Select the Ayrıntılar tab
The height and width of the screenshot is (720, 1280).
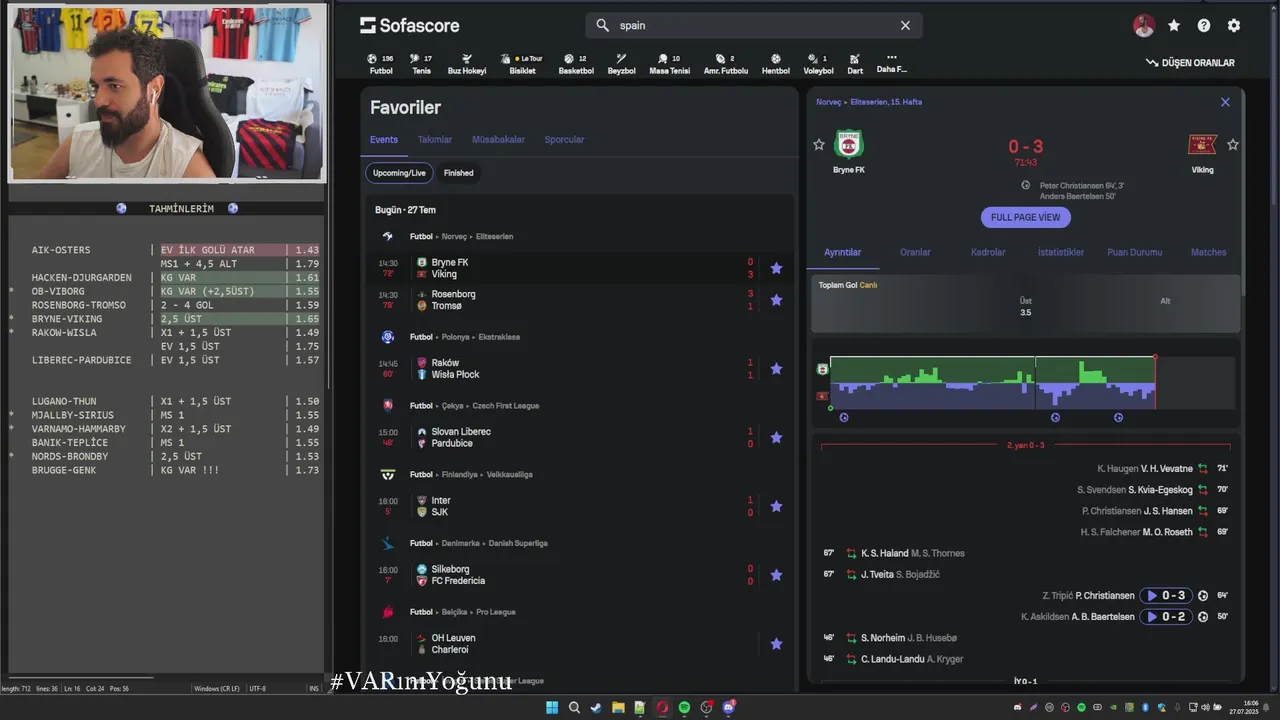843,253
